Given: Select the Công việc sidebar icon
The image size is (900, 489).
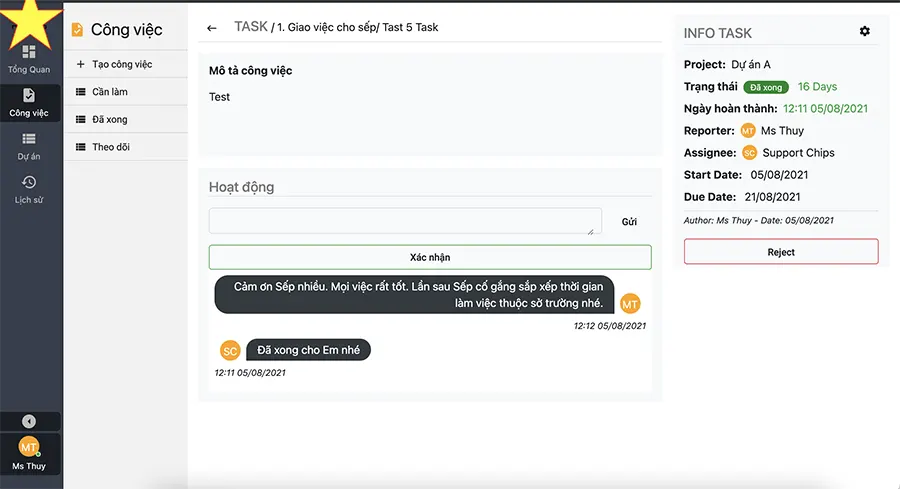Looking at the screenshot, I should [29, 95].
